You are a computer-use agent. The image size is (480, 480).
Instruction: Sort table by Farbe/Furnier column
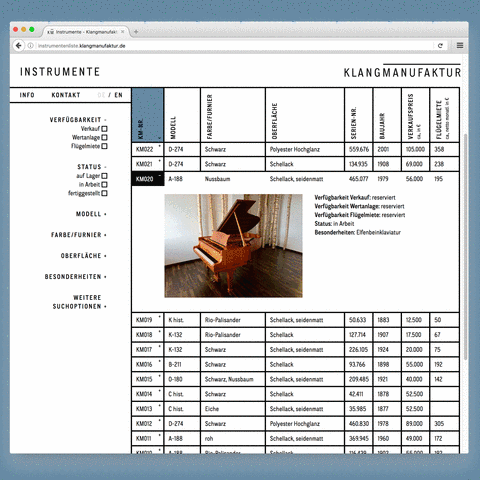(x=233, y=115)
